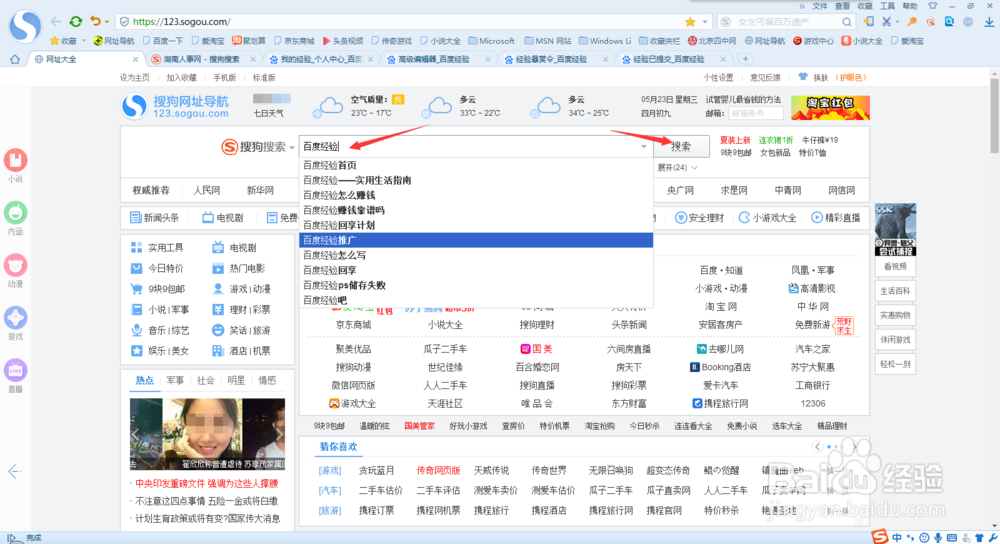Click the yellow bookmark star in address bar
Image resolution: width=1000 pixels, height=544 pixels.
[690, 22]
